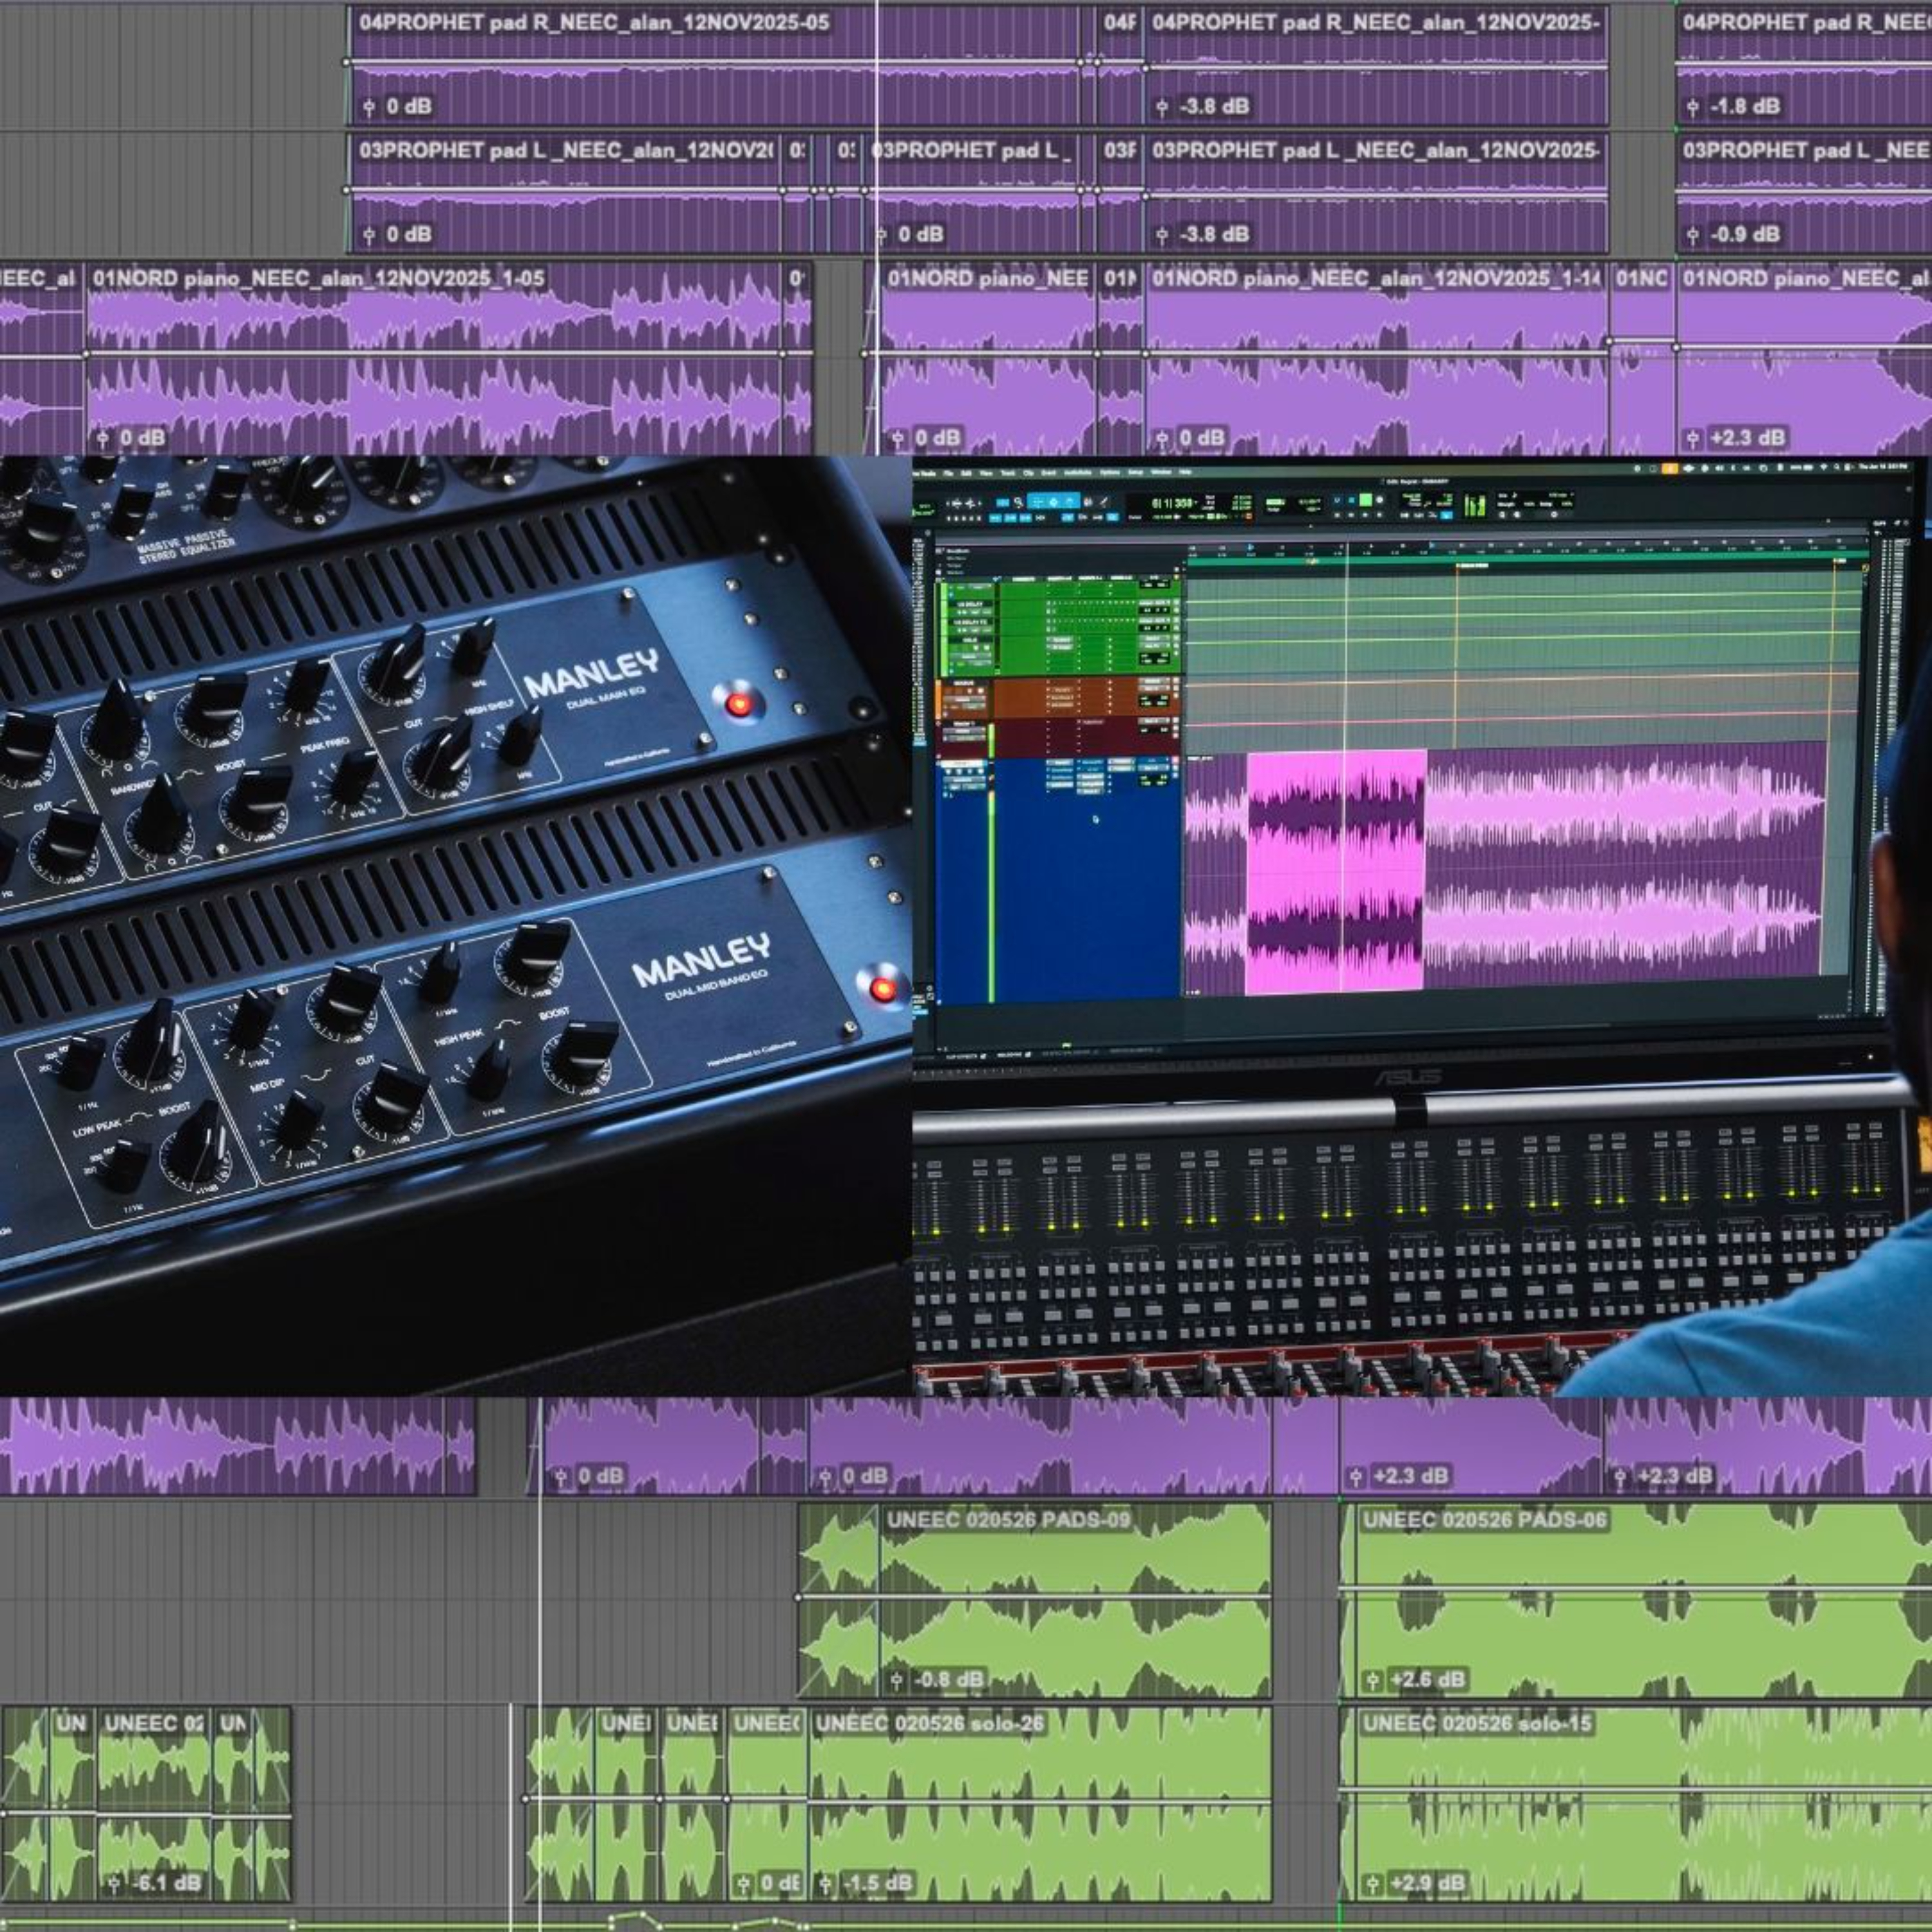Open the AudioSuite menu on the monitor's Pro Tools
Screen dimensions: 1932x1932
[1078, 473]
